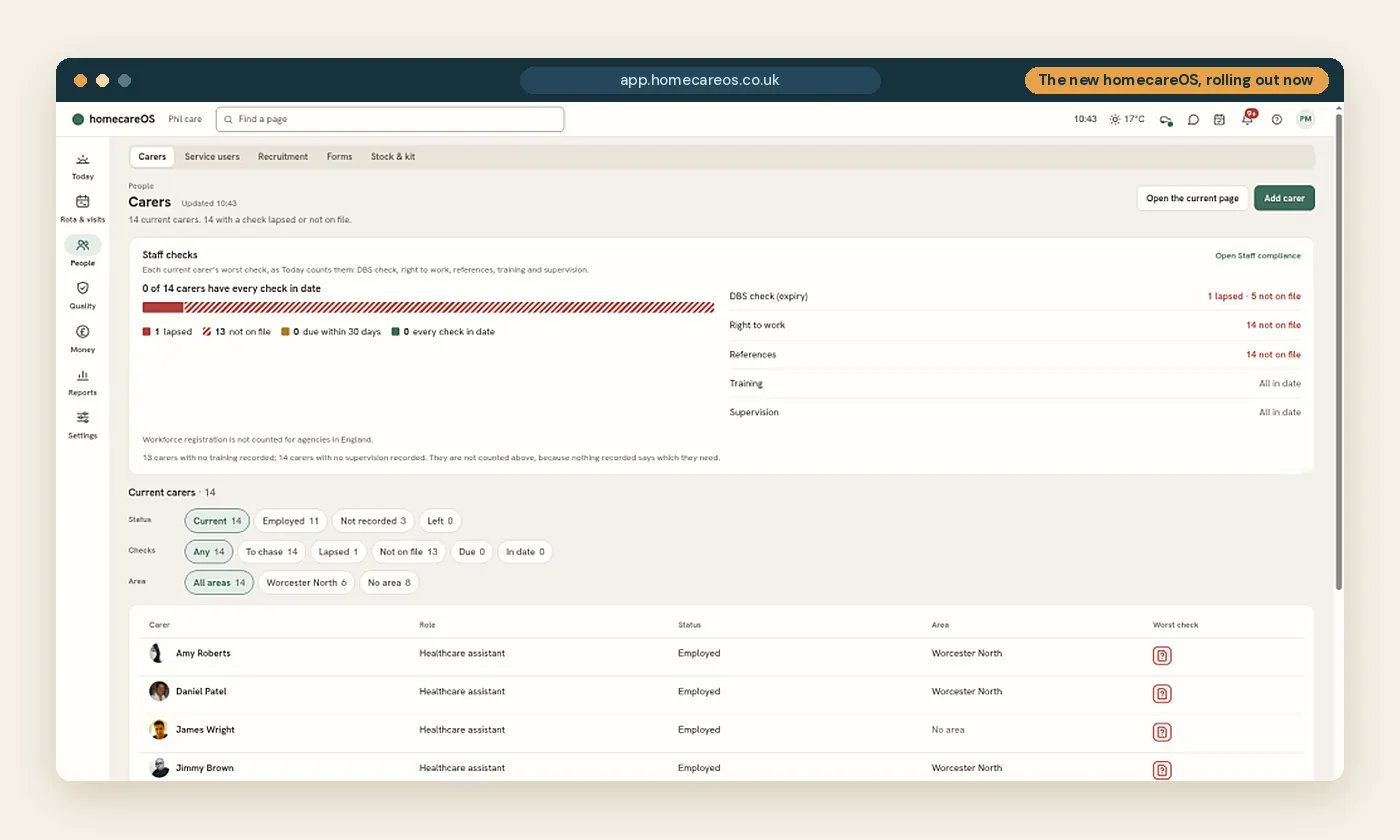
Task: Open the PM user avatar menu
Action: (1305, 119)
